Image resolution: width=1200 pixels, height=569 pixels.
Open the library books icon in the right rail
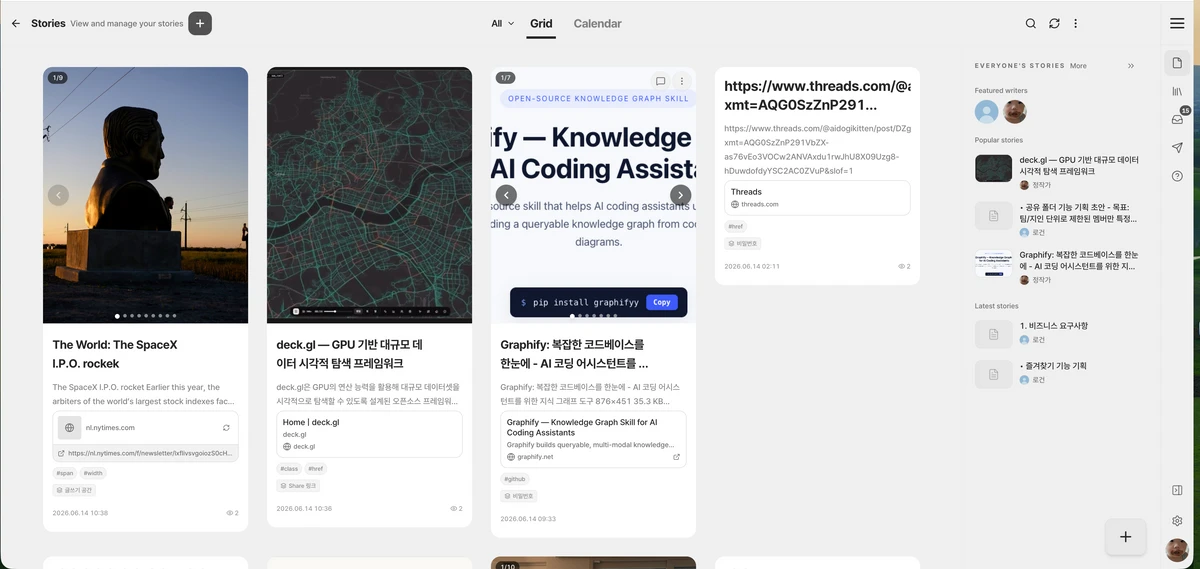click(1177, 91)
